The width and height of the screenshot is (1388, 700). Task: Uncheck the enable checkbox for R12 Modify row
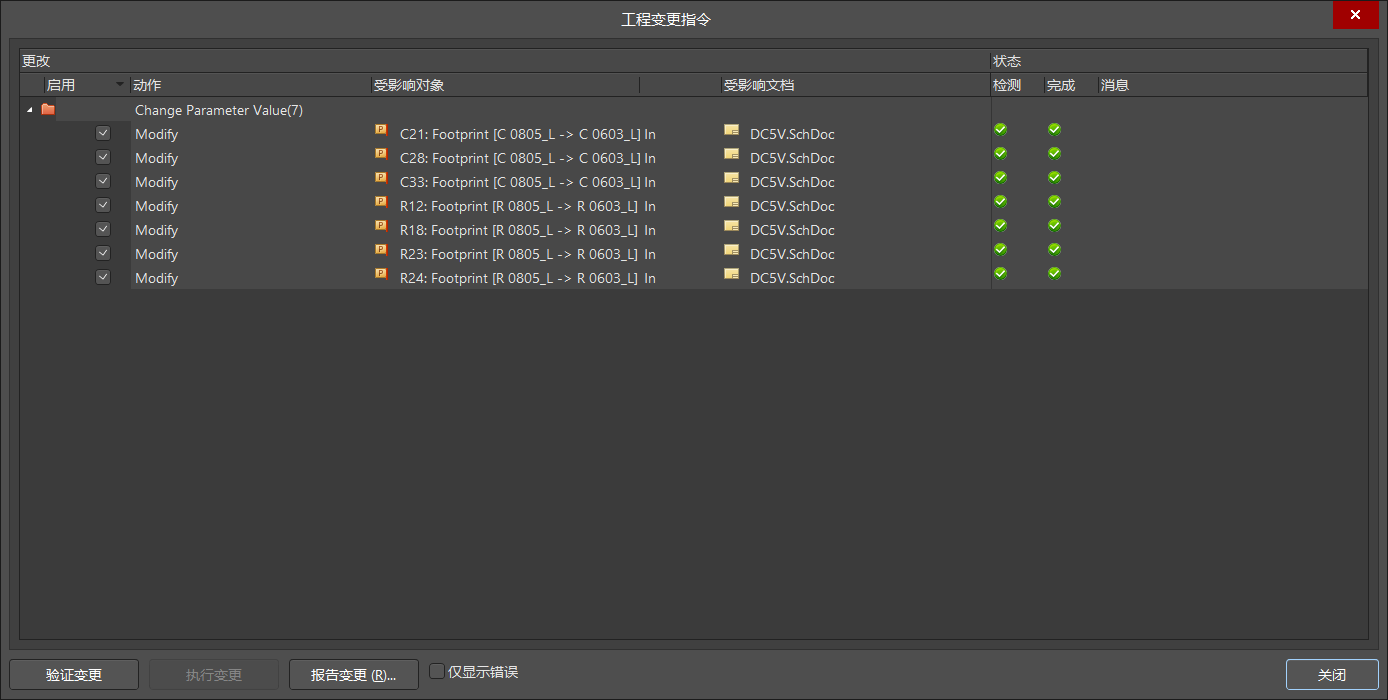(x=102, y=205)
